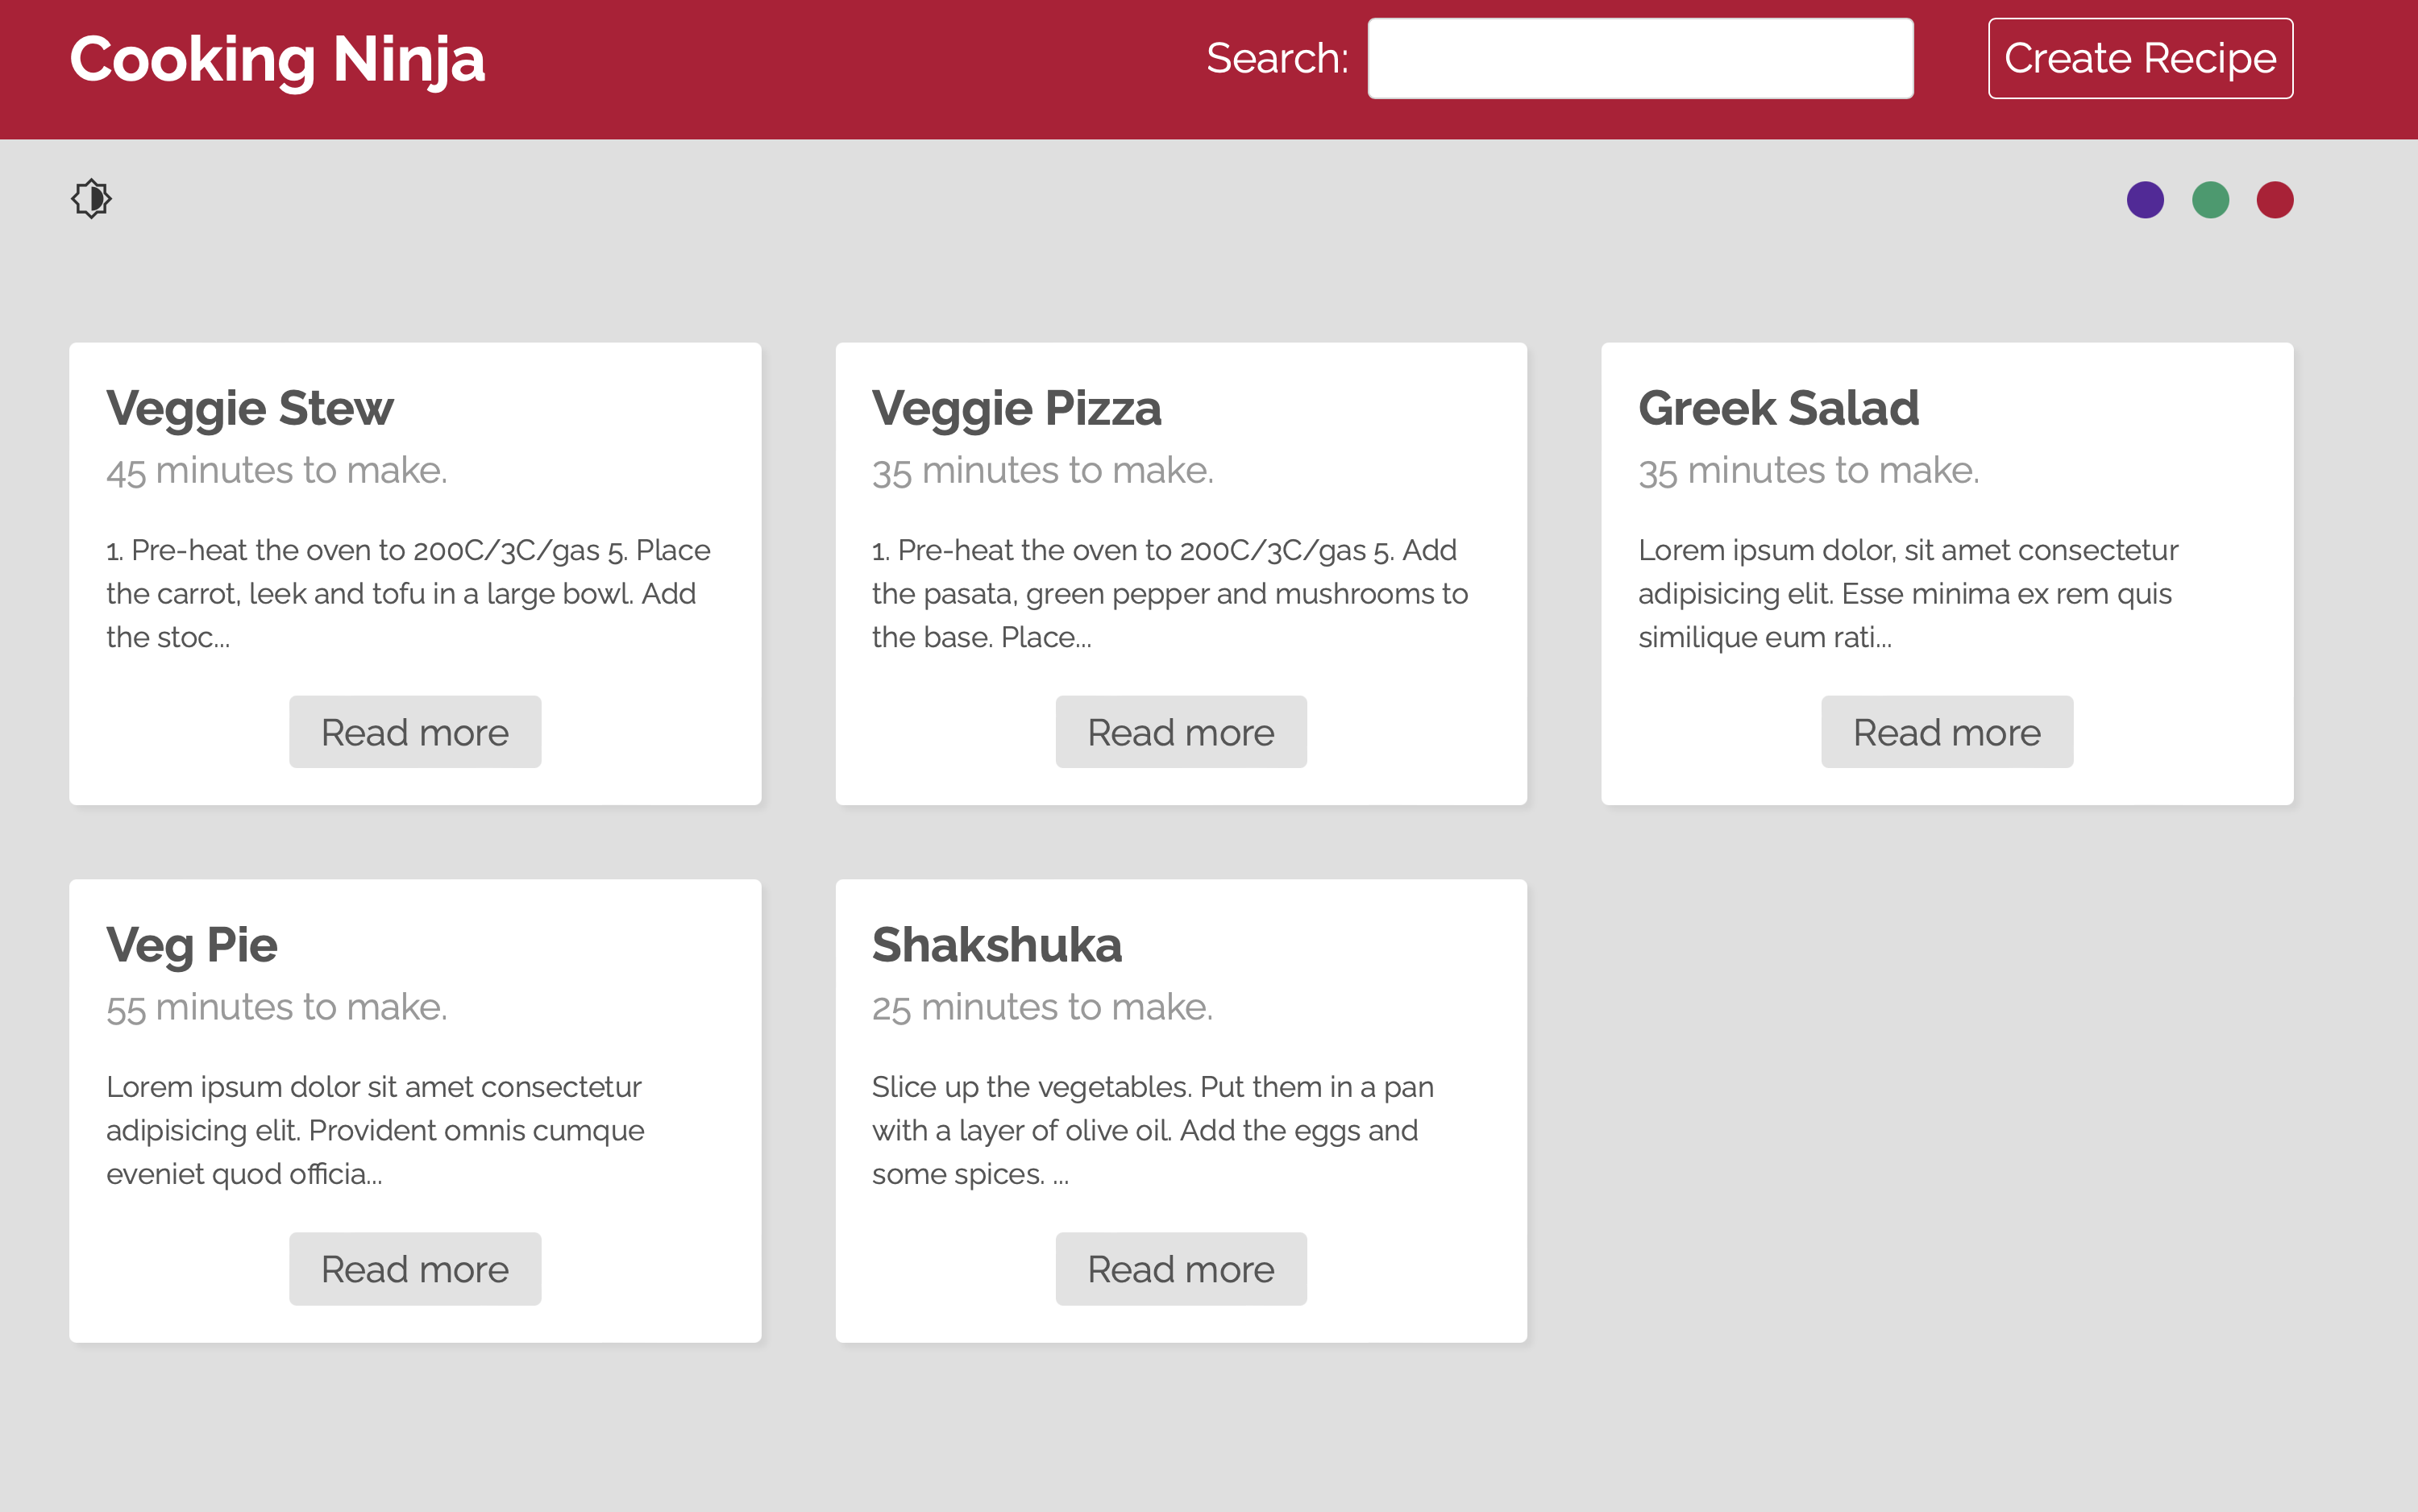Click the Shakshuka recipe card

click(x=1181, y=1110)
